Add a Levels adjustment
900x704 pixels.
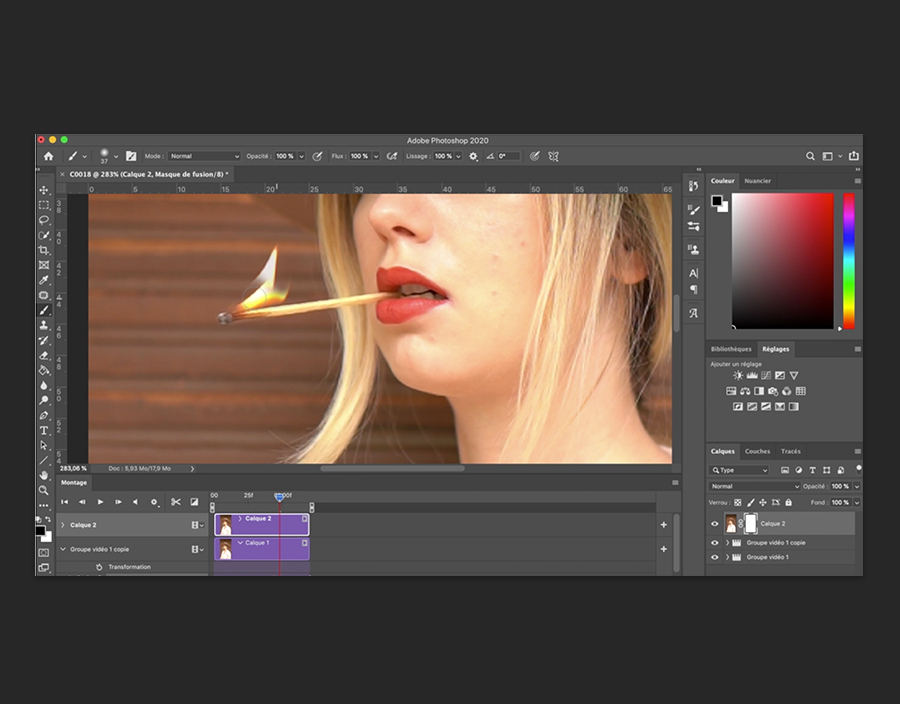(752, 375)
